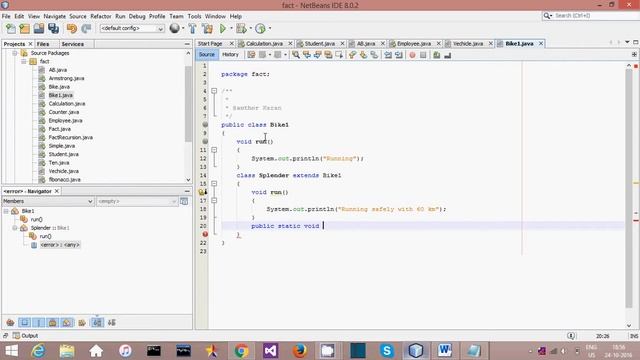The height and width of the screenshot is (360, 640).
Task: Open FactRecursion.java in Projects tree
Action: click(71, 138)
